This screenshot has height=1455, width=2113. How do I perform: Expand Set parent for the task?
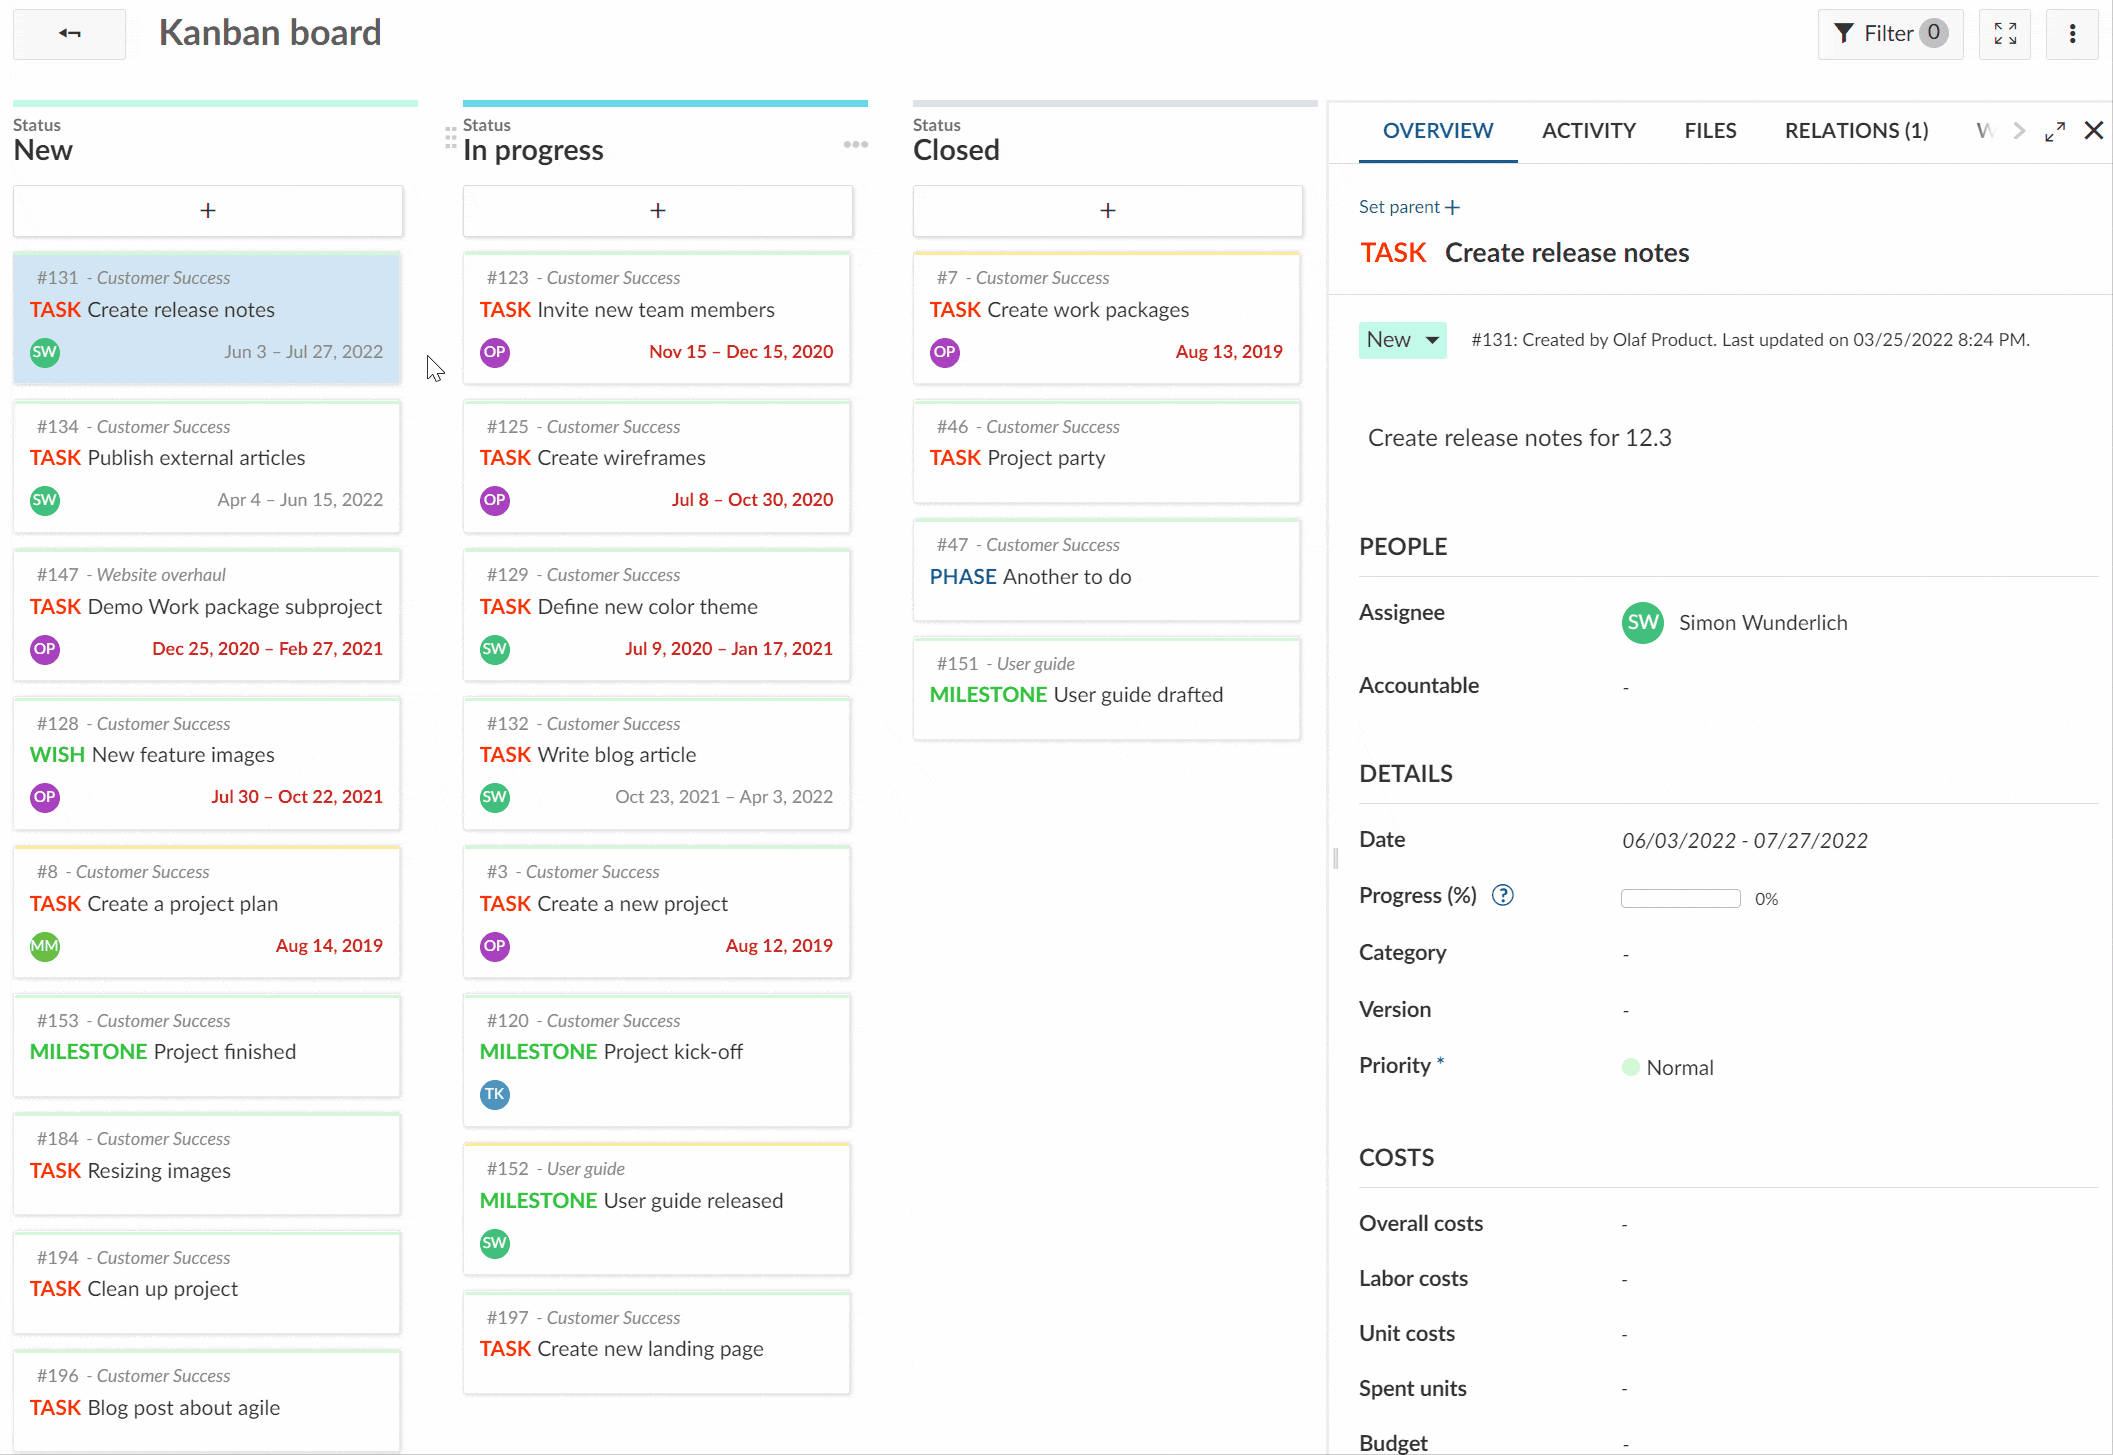[1408, 207]
